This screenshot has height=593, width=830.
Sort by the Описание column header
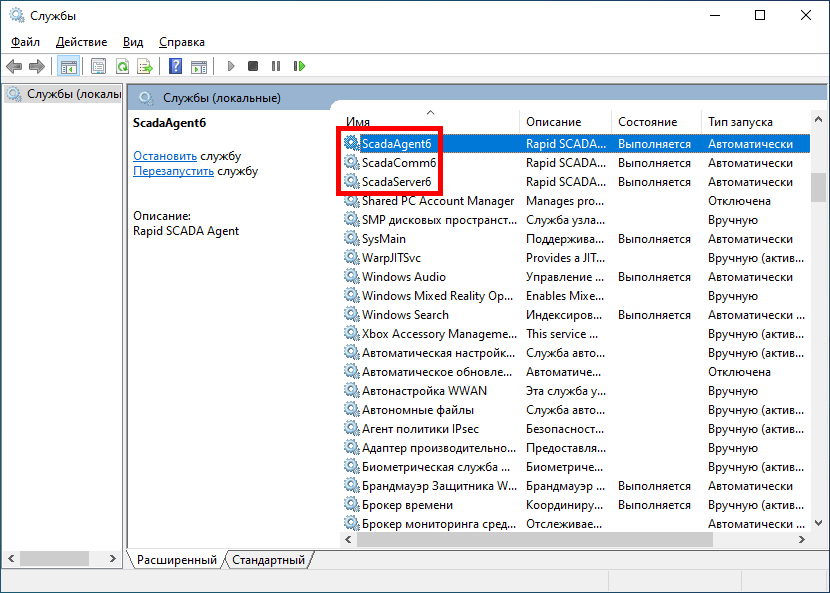tap(565, 122)
